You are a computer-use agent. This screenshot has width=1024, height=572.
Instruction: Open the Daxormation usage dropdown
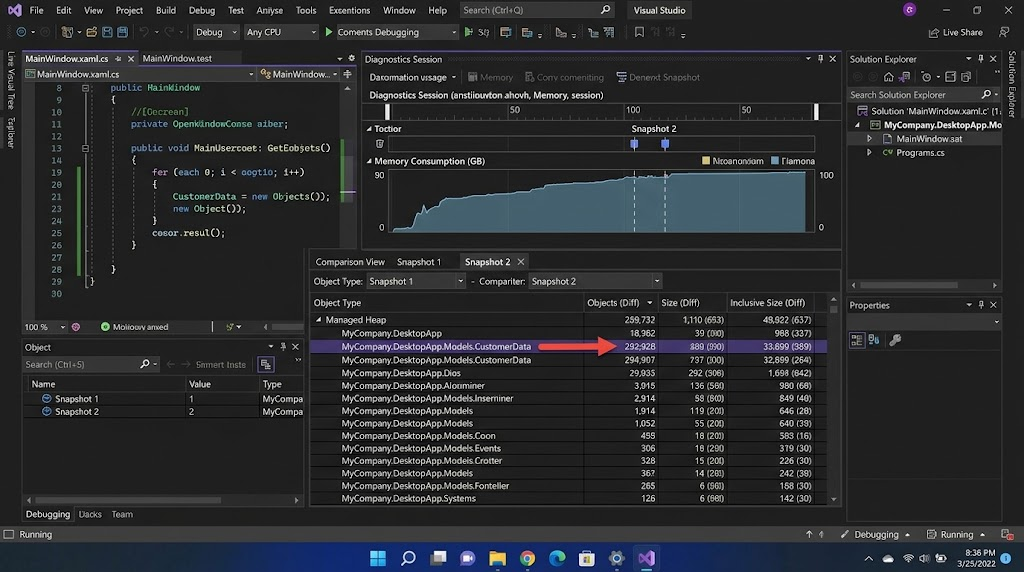pyautogui.click(x=413, y=77)
